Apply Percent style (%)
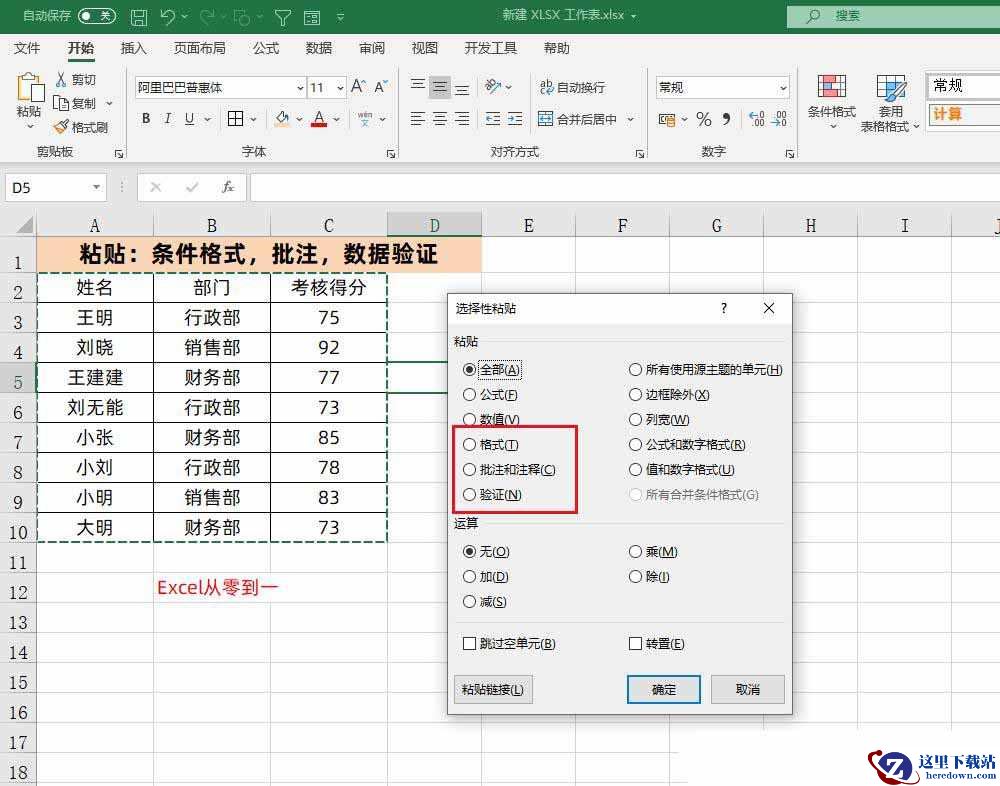This screenshot has width=1000, height=786. coord(703,119)
